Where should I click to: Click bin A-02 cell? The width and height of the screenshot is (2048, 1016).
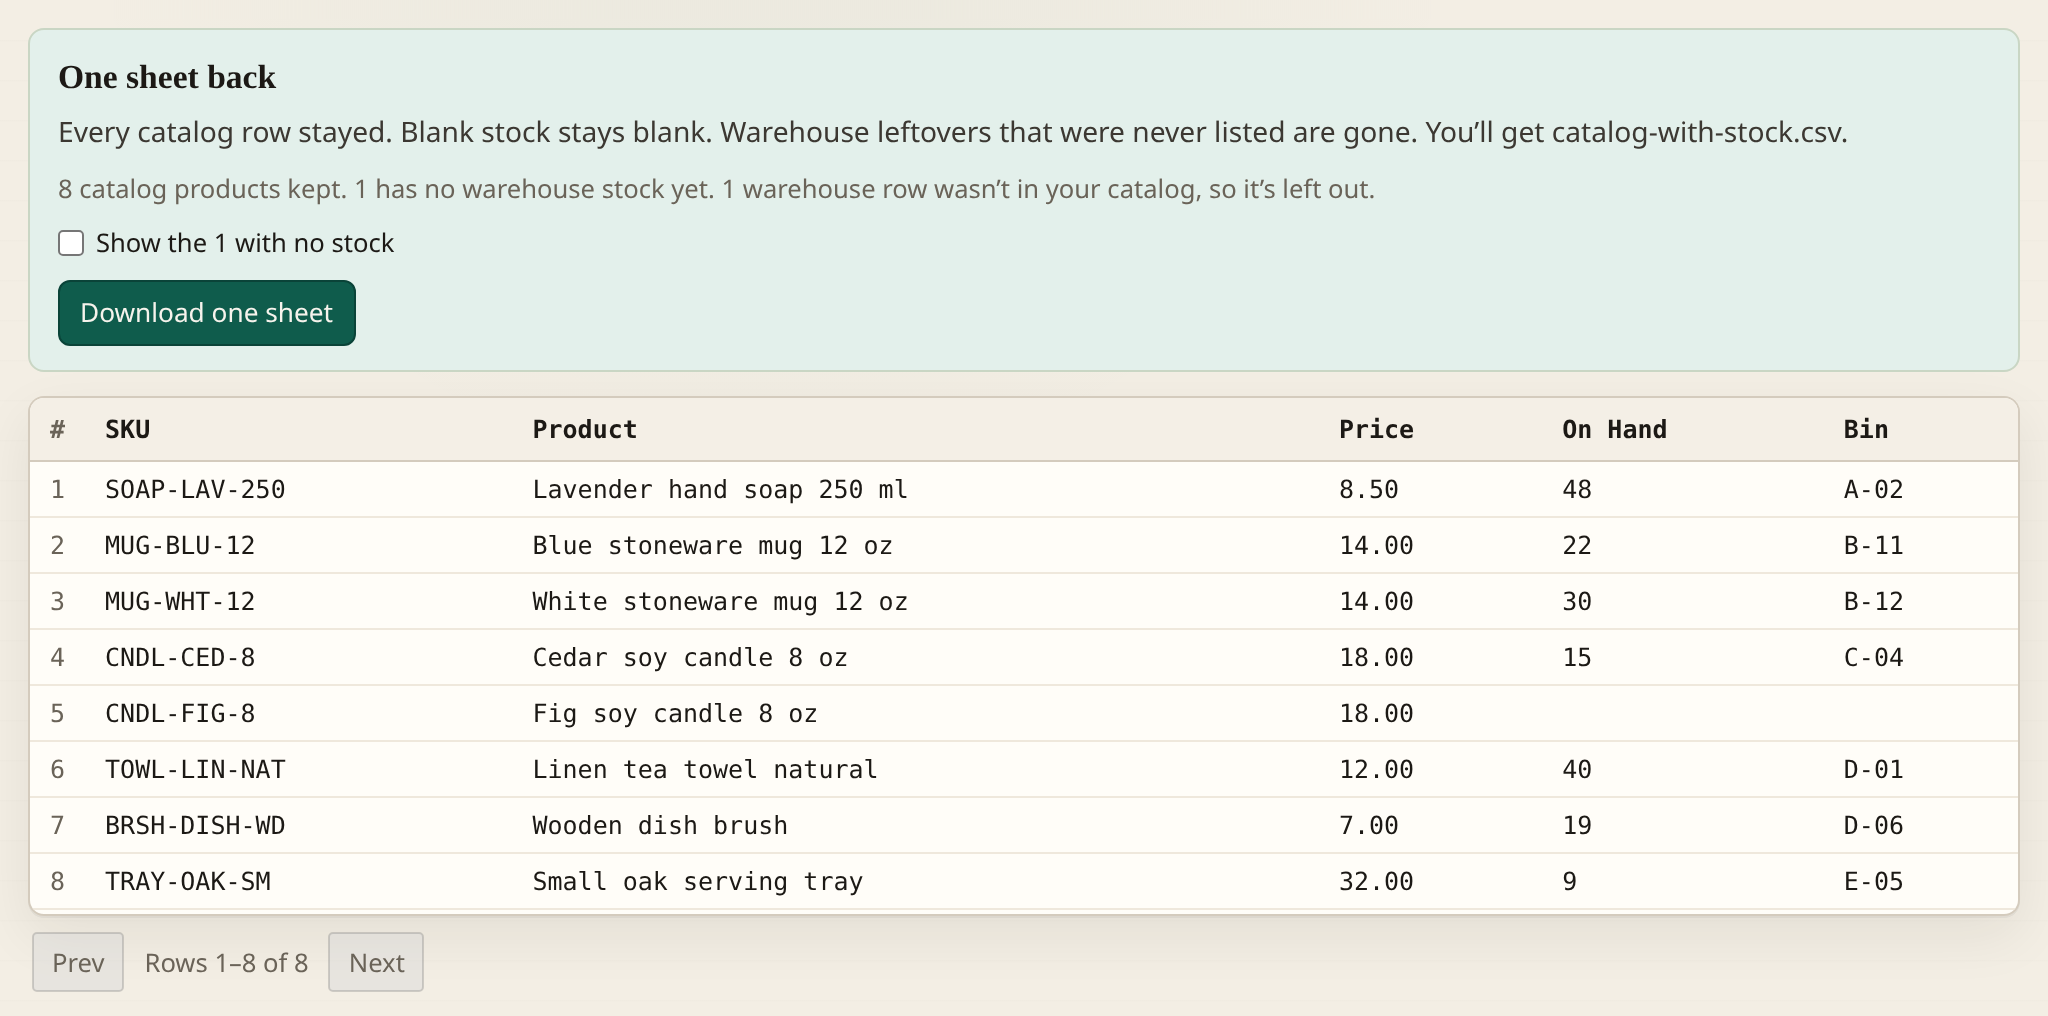point(1873,490)
